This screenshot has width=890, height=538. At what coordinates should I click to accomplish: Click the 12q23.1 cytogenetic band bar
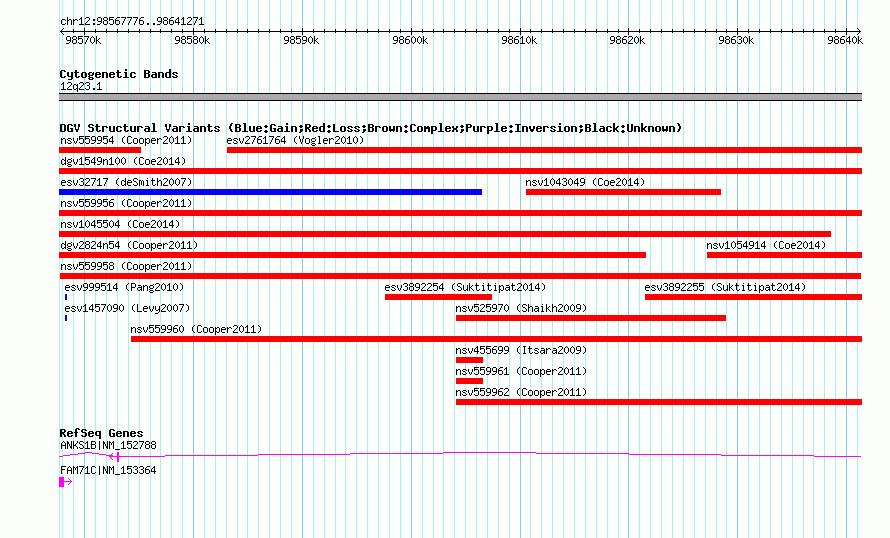point(460,97)
